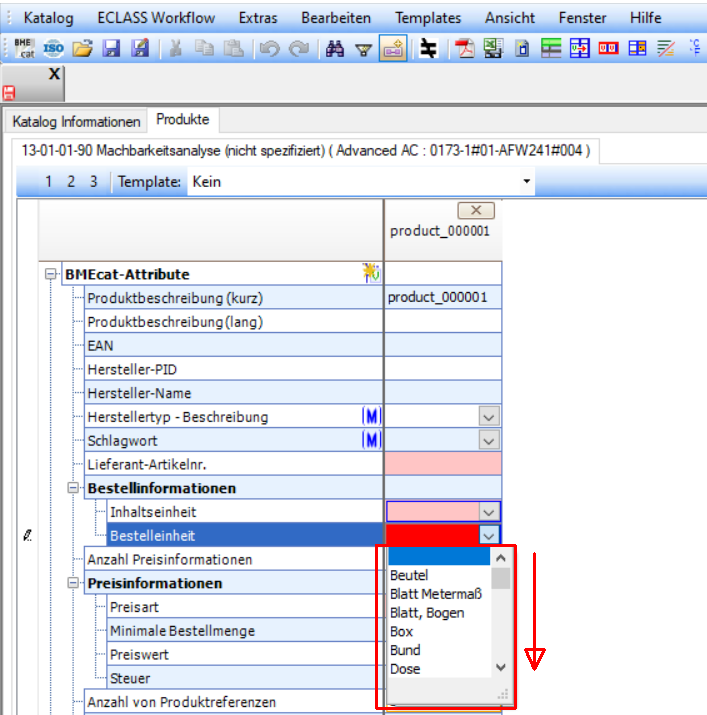Click the blue grid with arrow icon
The image size is (707, 715).
[x=580, y=48]
